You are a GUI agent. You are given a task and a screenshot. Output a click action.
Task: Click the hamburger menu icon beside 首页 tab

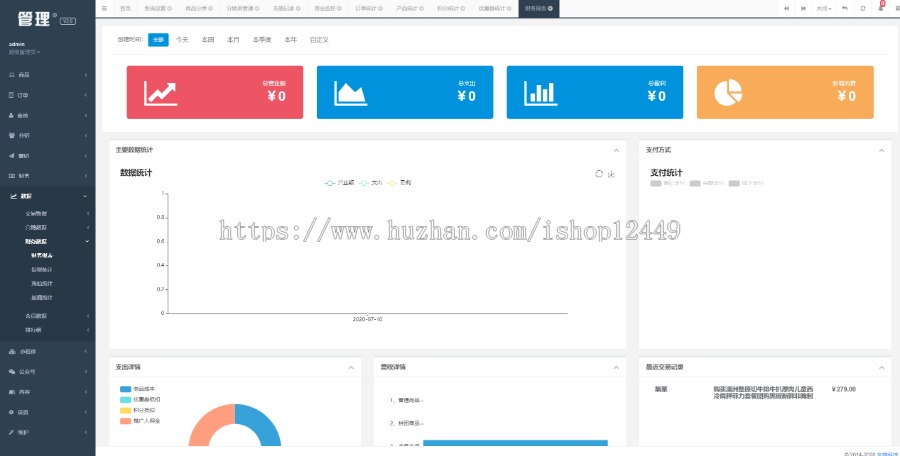click(x=104, y=8)
